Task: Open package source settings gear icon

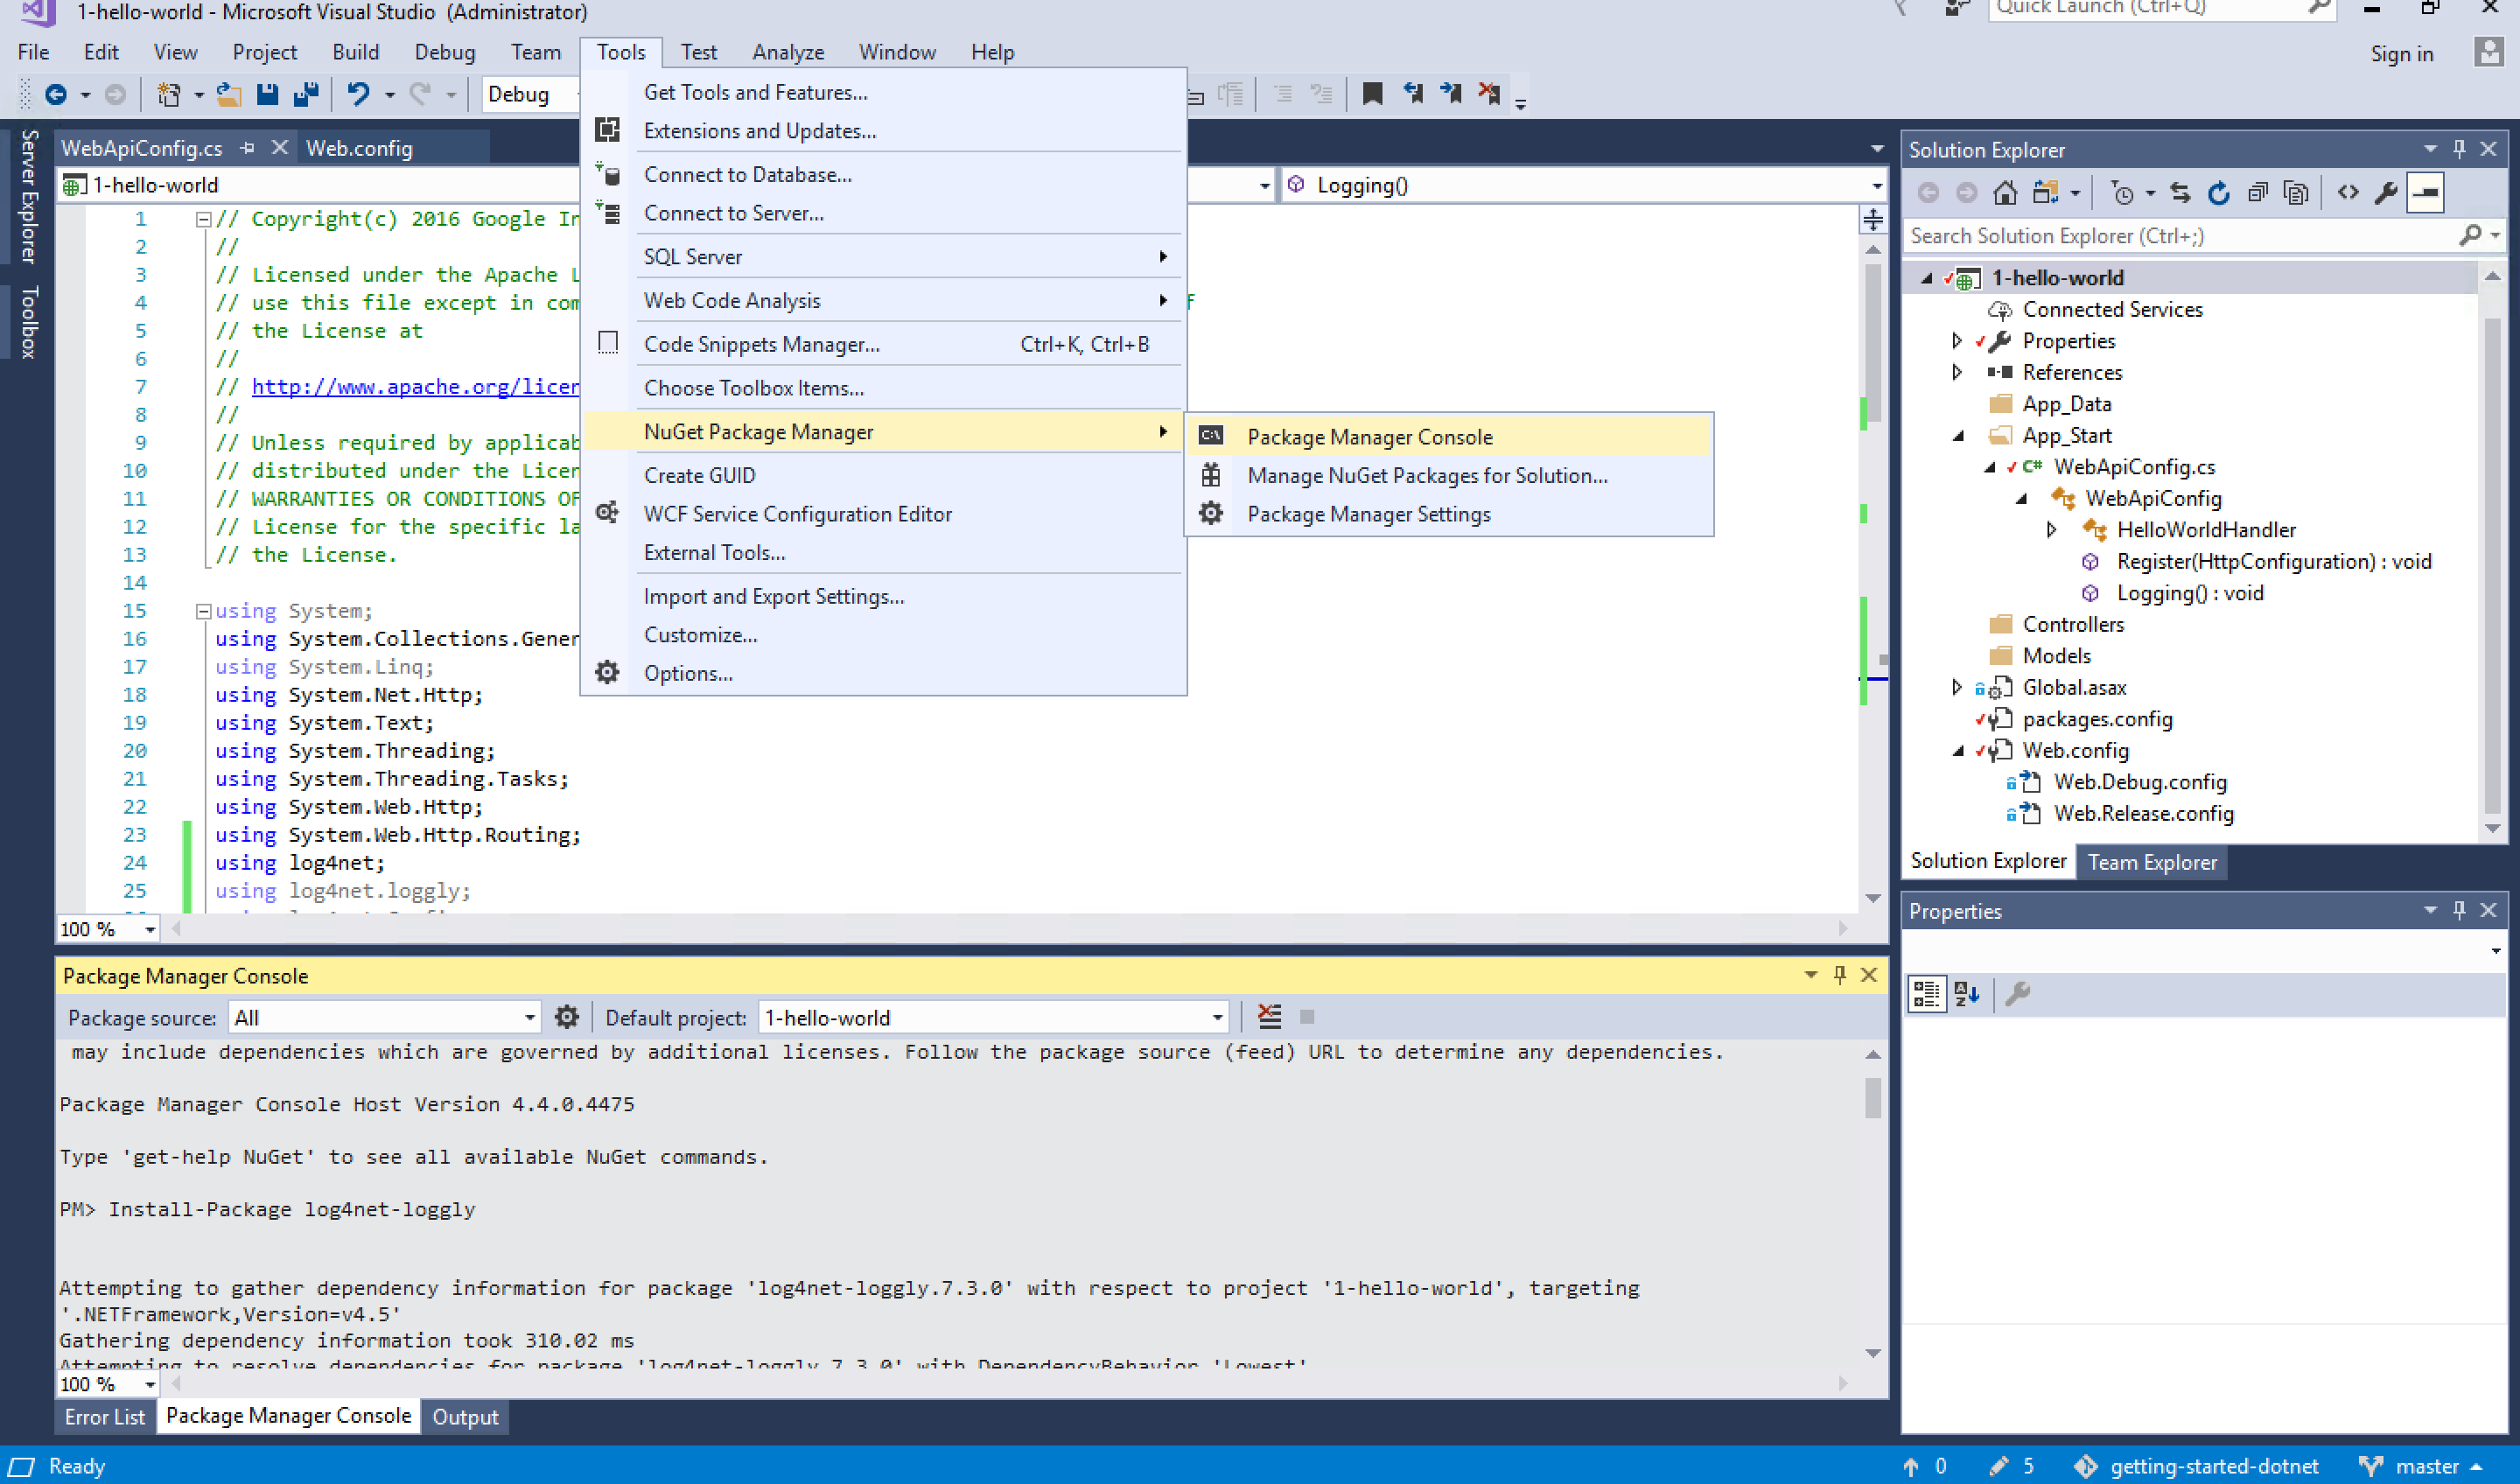Action: click(x=566, y=1017)
